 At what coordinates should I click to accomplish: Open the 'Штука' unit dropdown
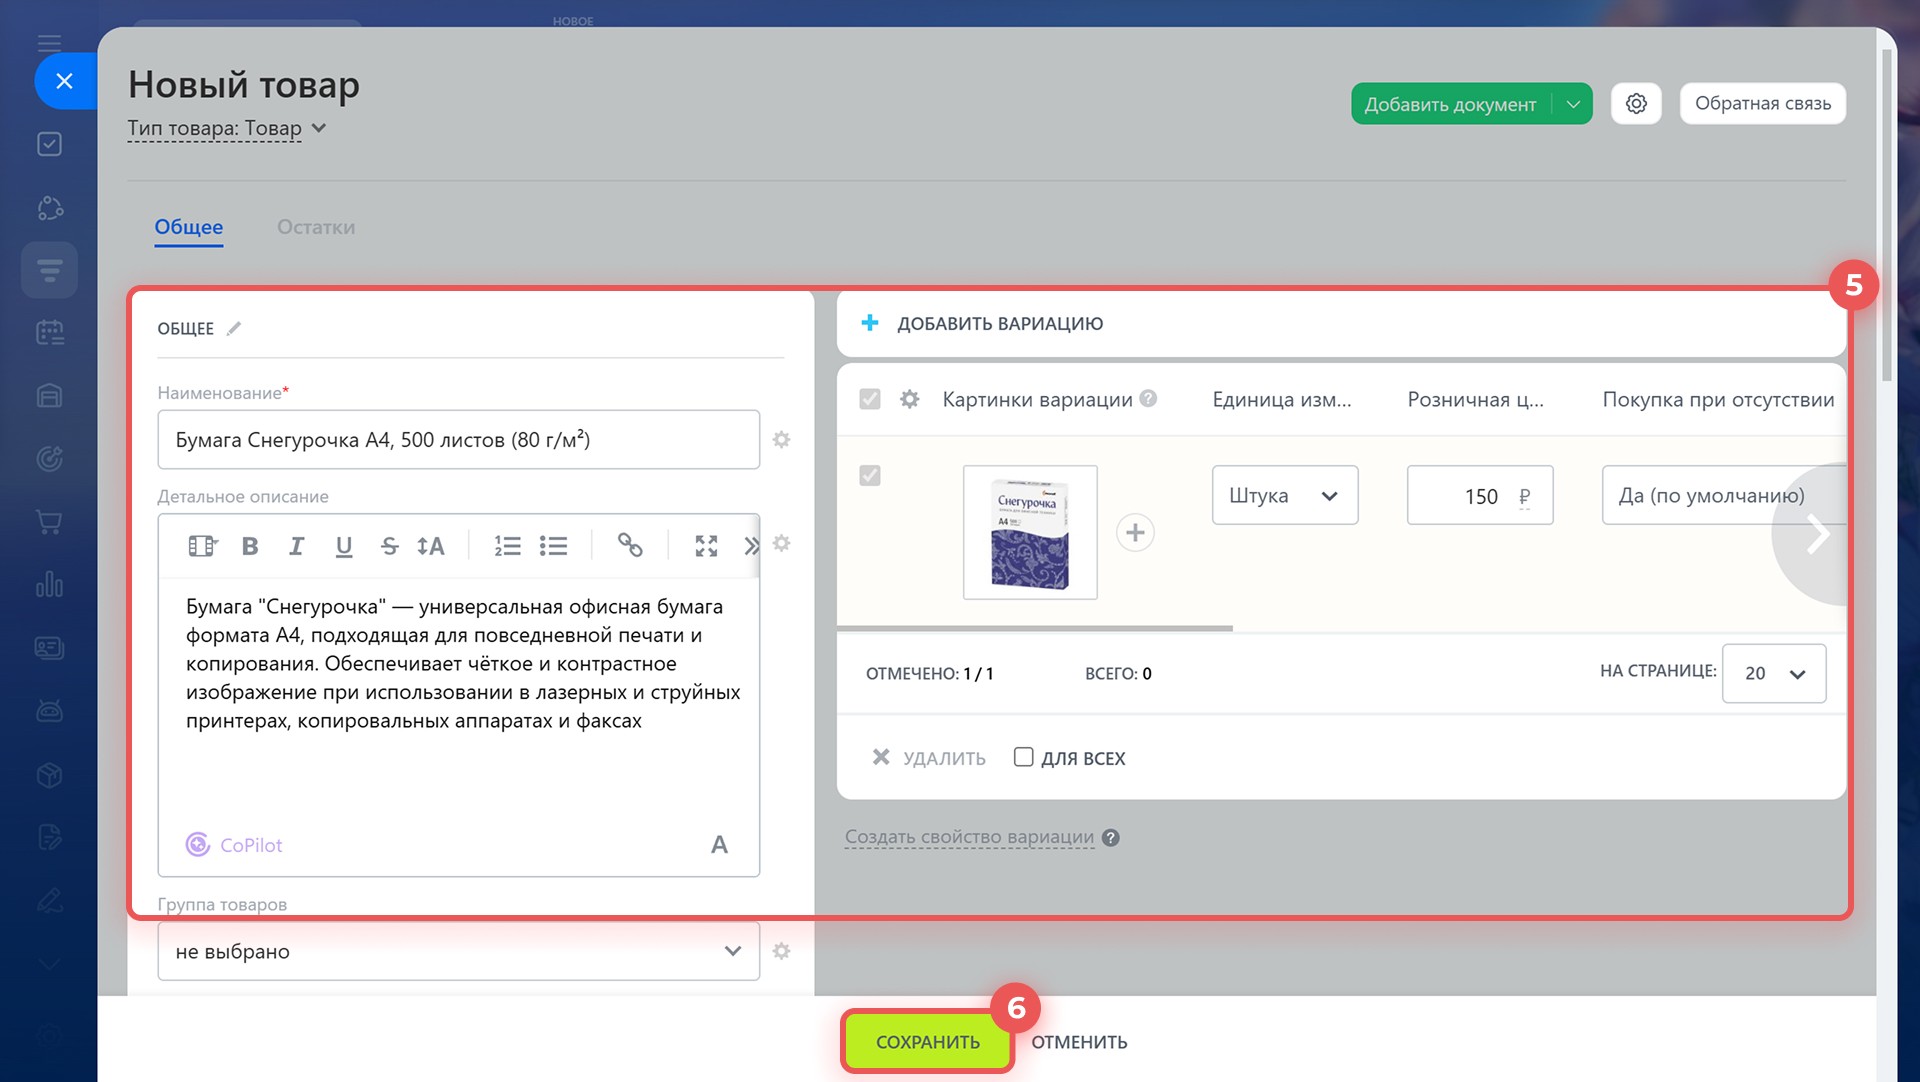1284,496
